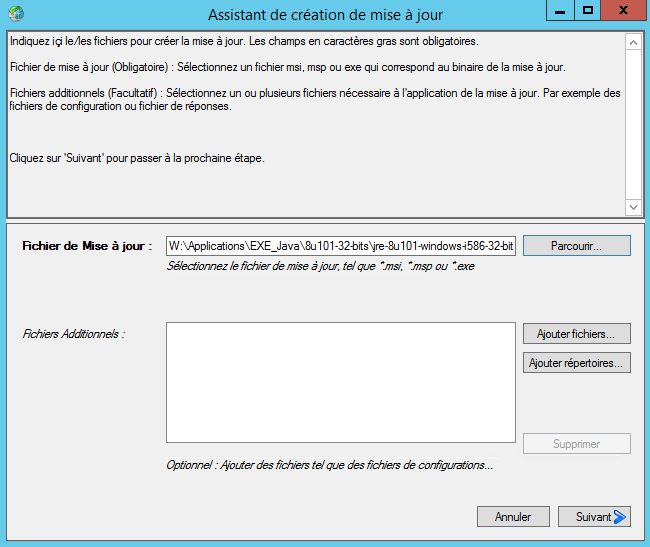Viewport: 650px width, 547px height.
Task: Click the italic 'Fichiers Additionnels' label
Action: click(73, 333)
